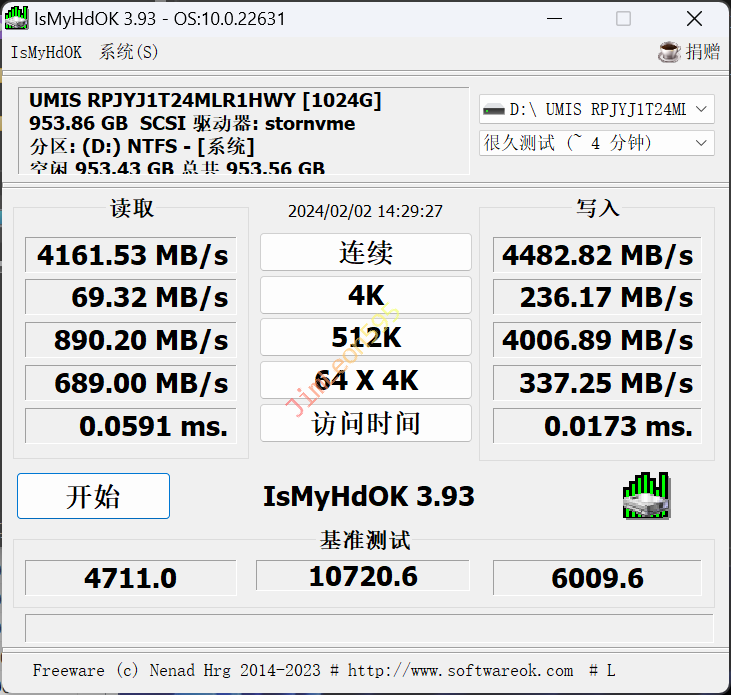Click the IsMyHdOK title bar app icon
Viewport: 731px width, 695px height.
17,18
